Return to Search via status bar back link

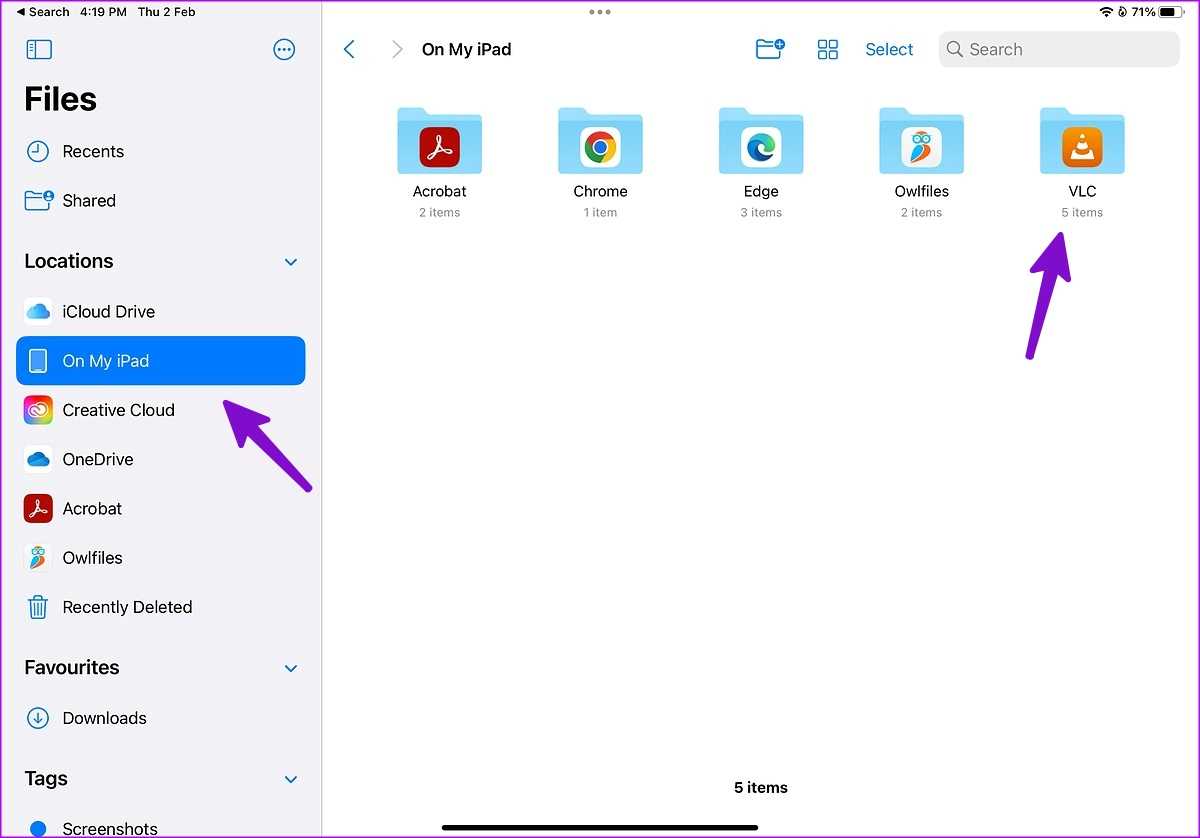[43, 12]
